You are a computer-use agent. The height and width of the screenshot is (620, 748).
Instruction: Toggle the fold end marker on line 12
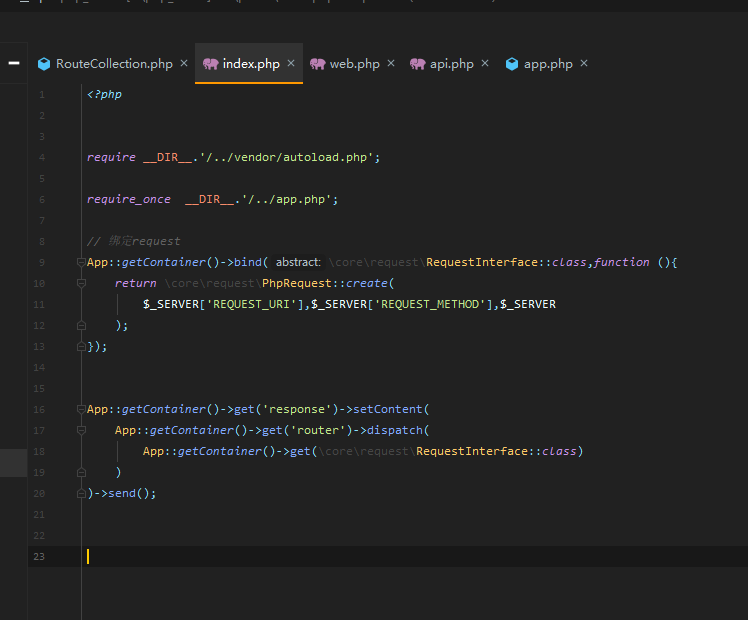[x=81, y=325]
